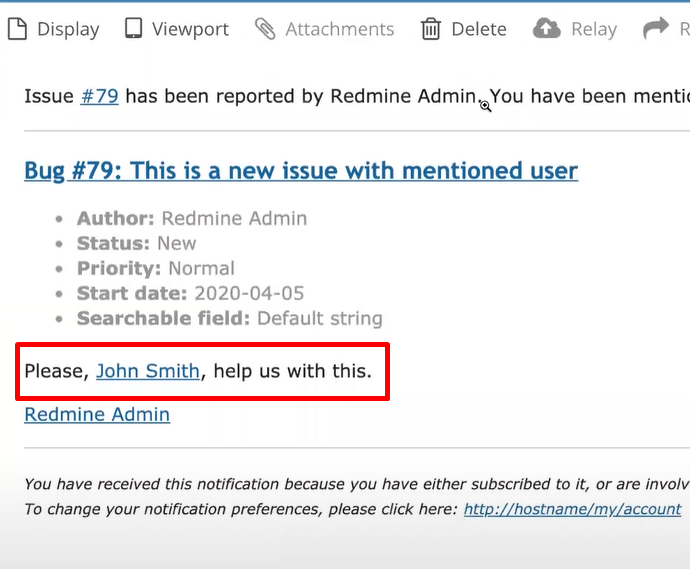The image size is (690, 569).
Task: Open the Bug #79 issue title link
Action: tap(300, 171)
